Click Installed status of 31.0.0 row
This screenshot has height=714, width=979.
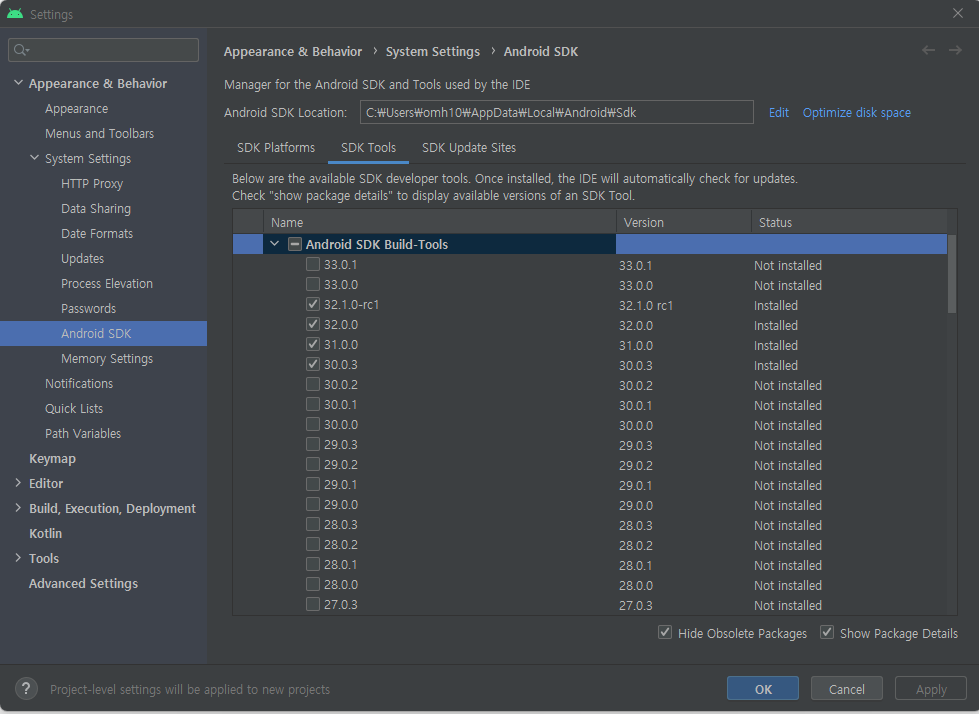tap(775, 345)
